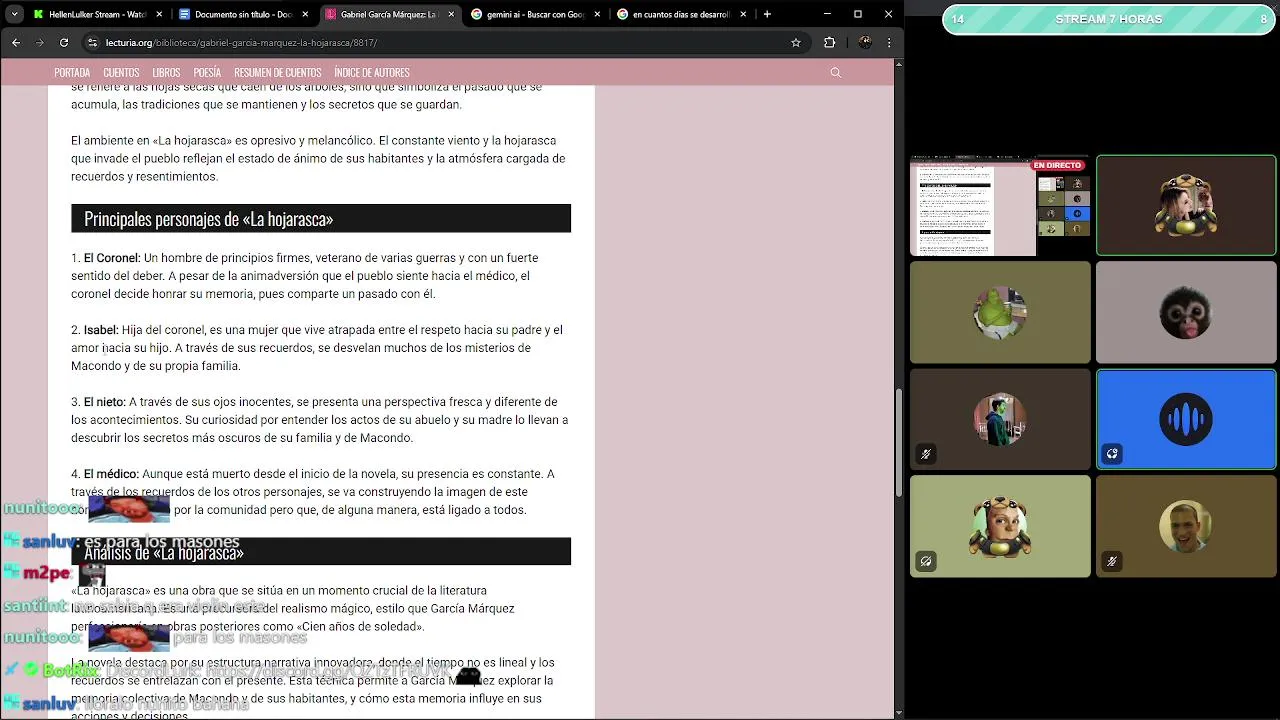The image size is (1280, 720).
Task: Open the gemini ai Google search tab
Action: click(x=527, y=14)
